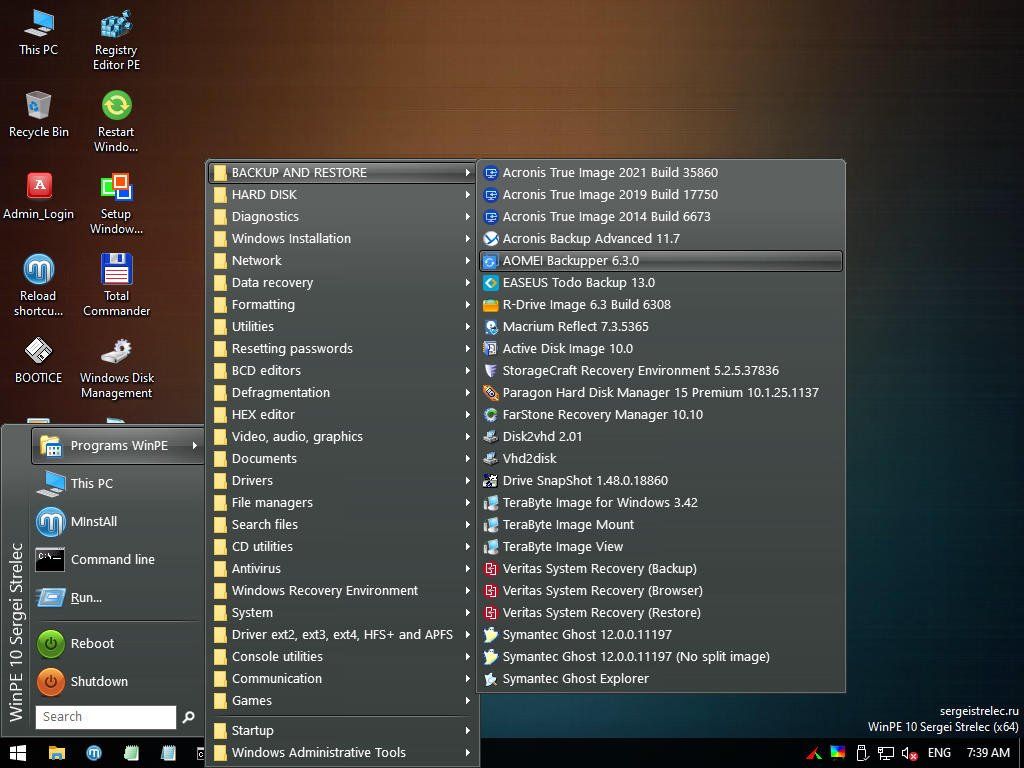Click the search magnifier icon in Start menu
Image resolution: width=1024 pixels, height=768 pixels.
point(188,717)
